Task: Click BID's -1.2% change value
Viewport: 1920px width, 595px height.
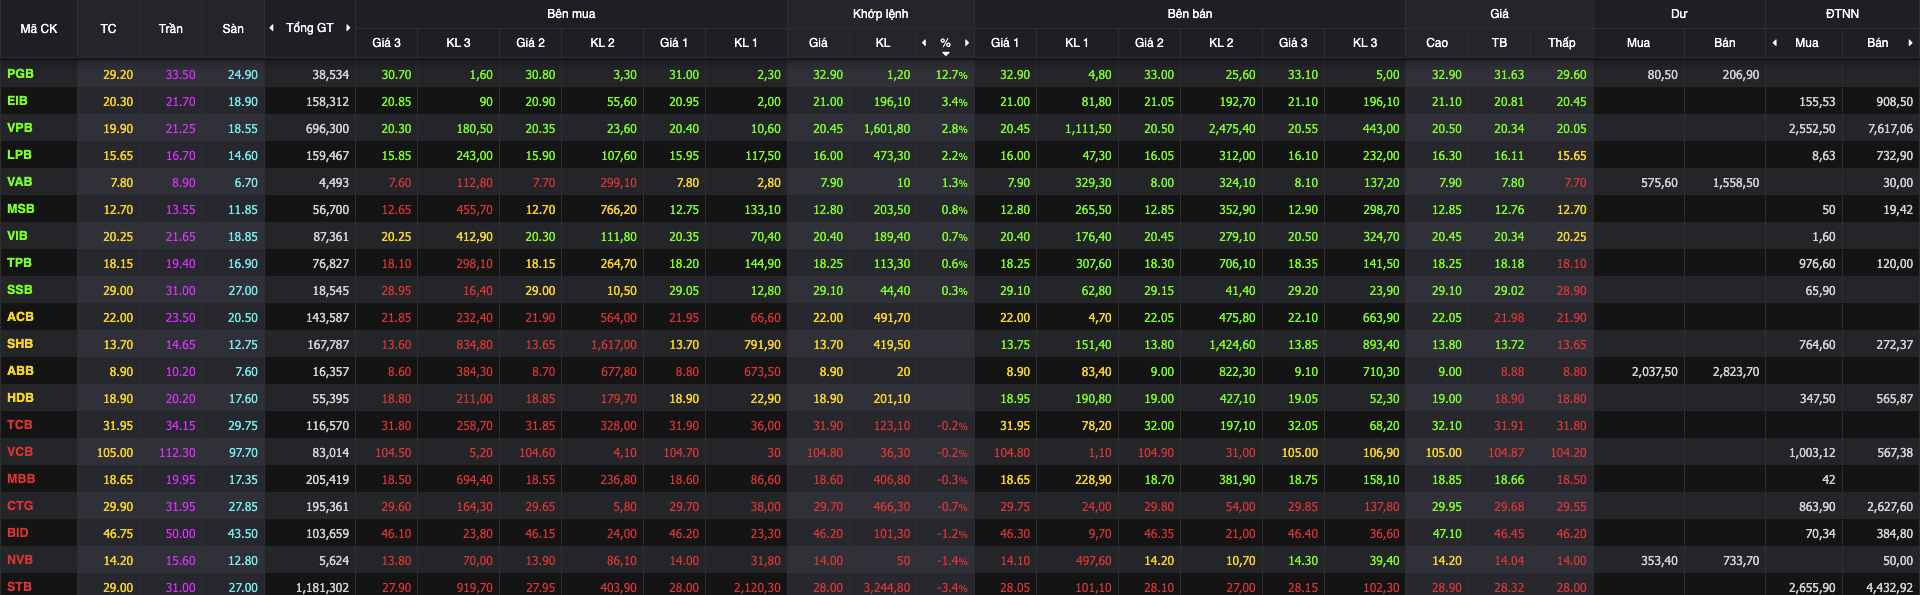Action: pyautogui.click(x=952, y=534)
